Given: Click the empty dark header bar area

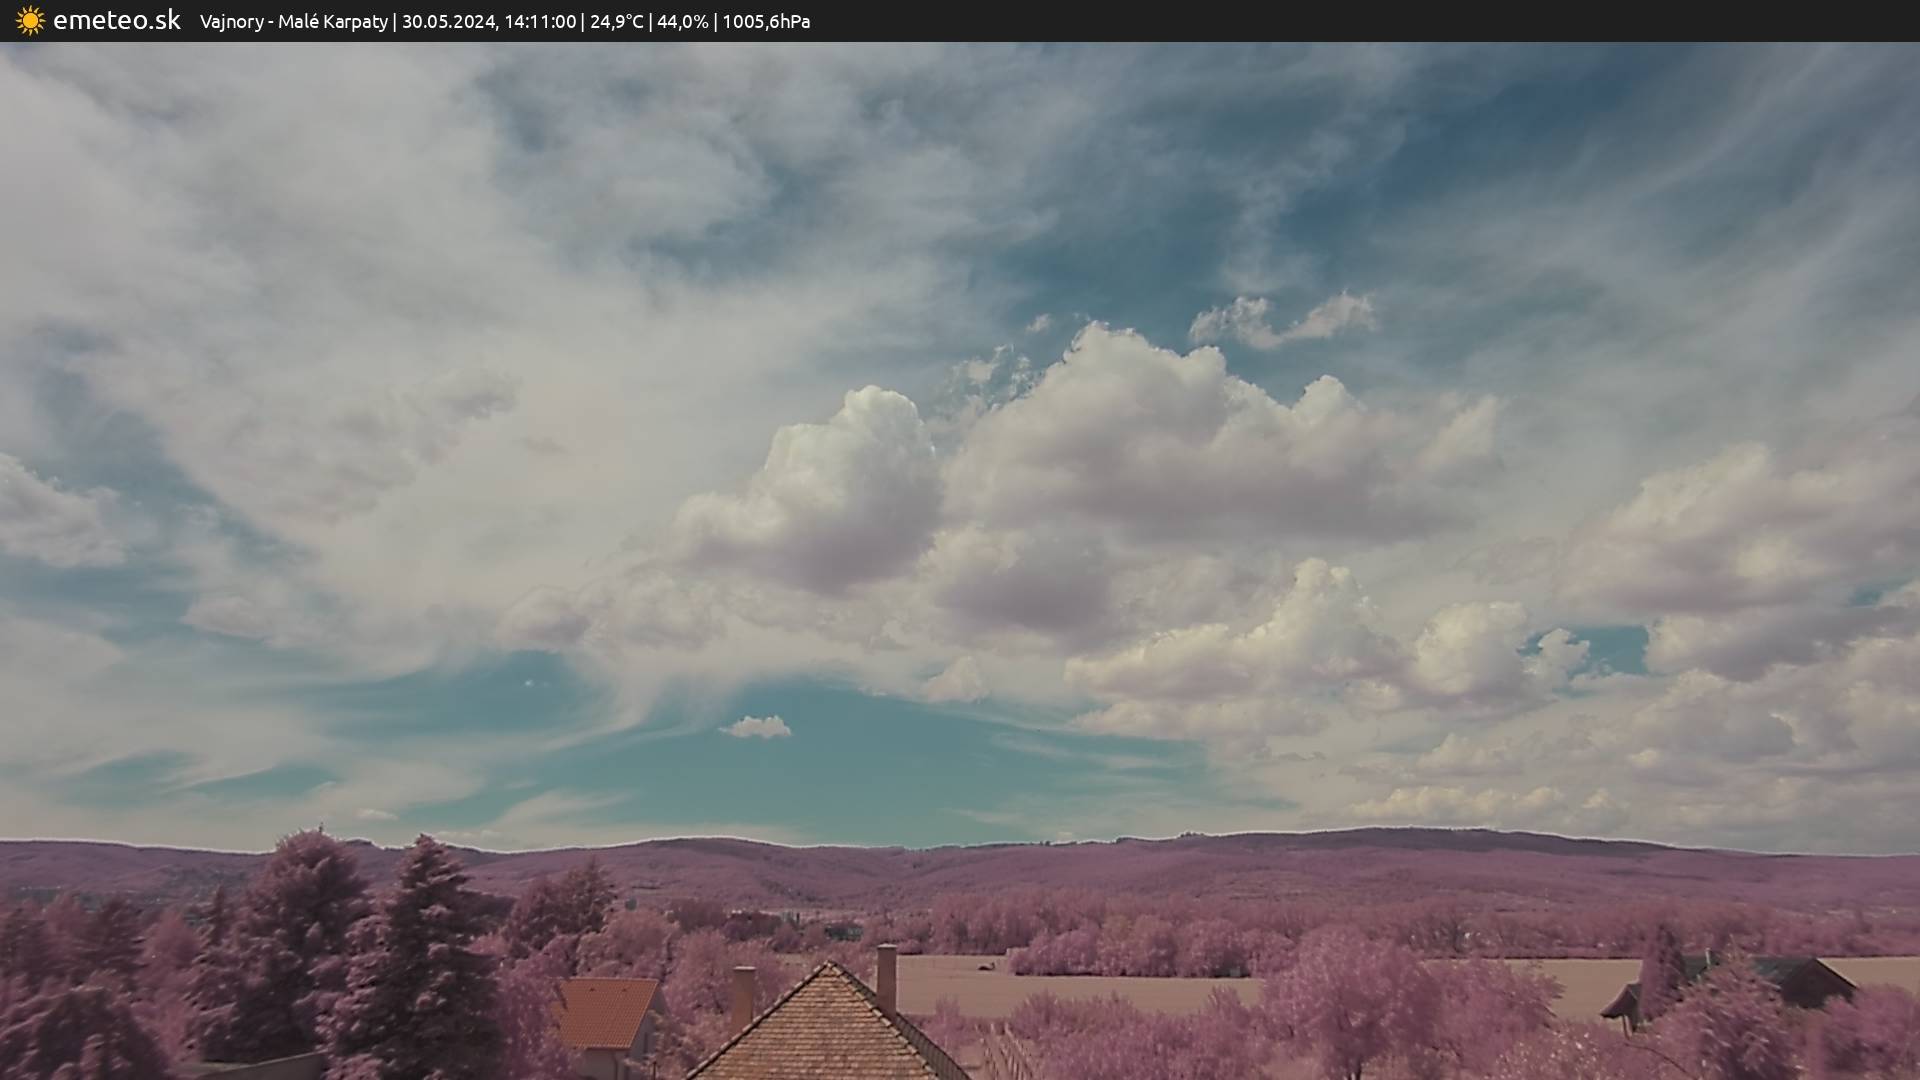Looking at the screenshot, I should 1400,21.
